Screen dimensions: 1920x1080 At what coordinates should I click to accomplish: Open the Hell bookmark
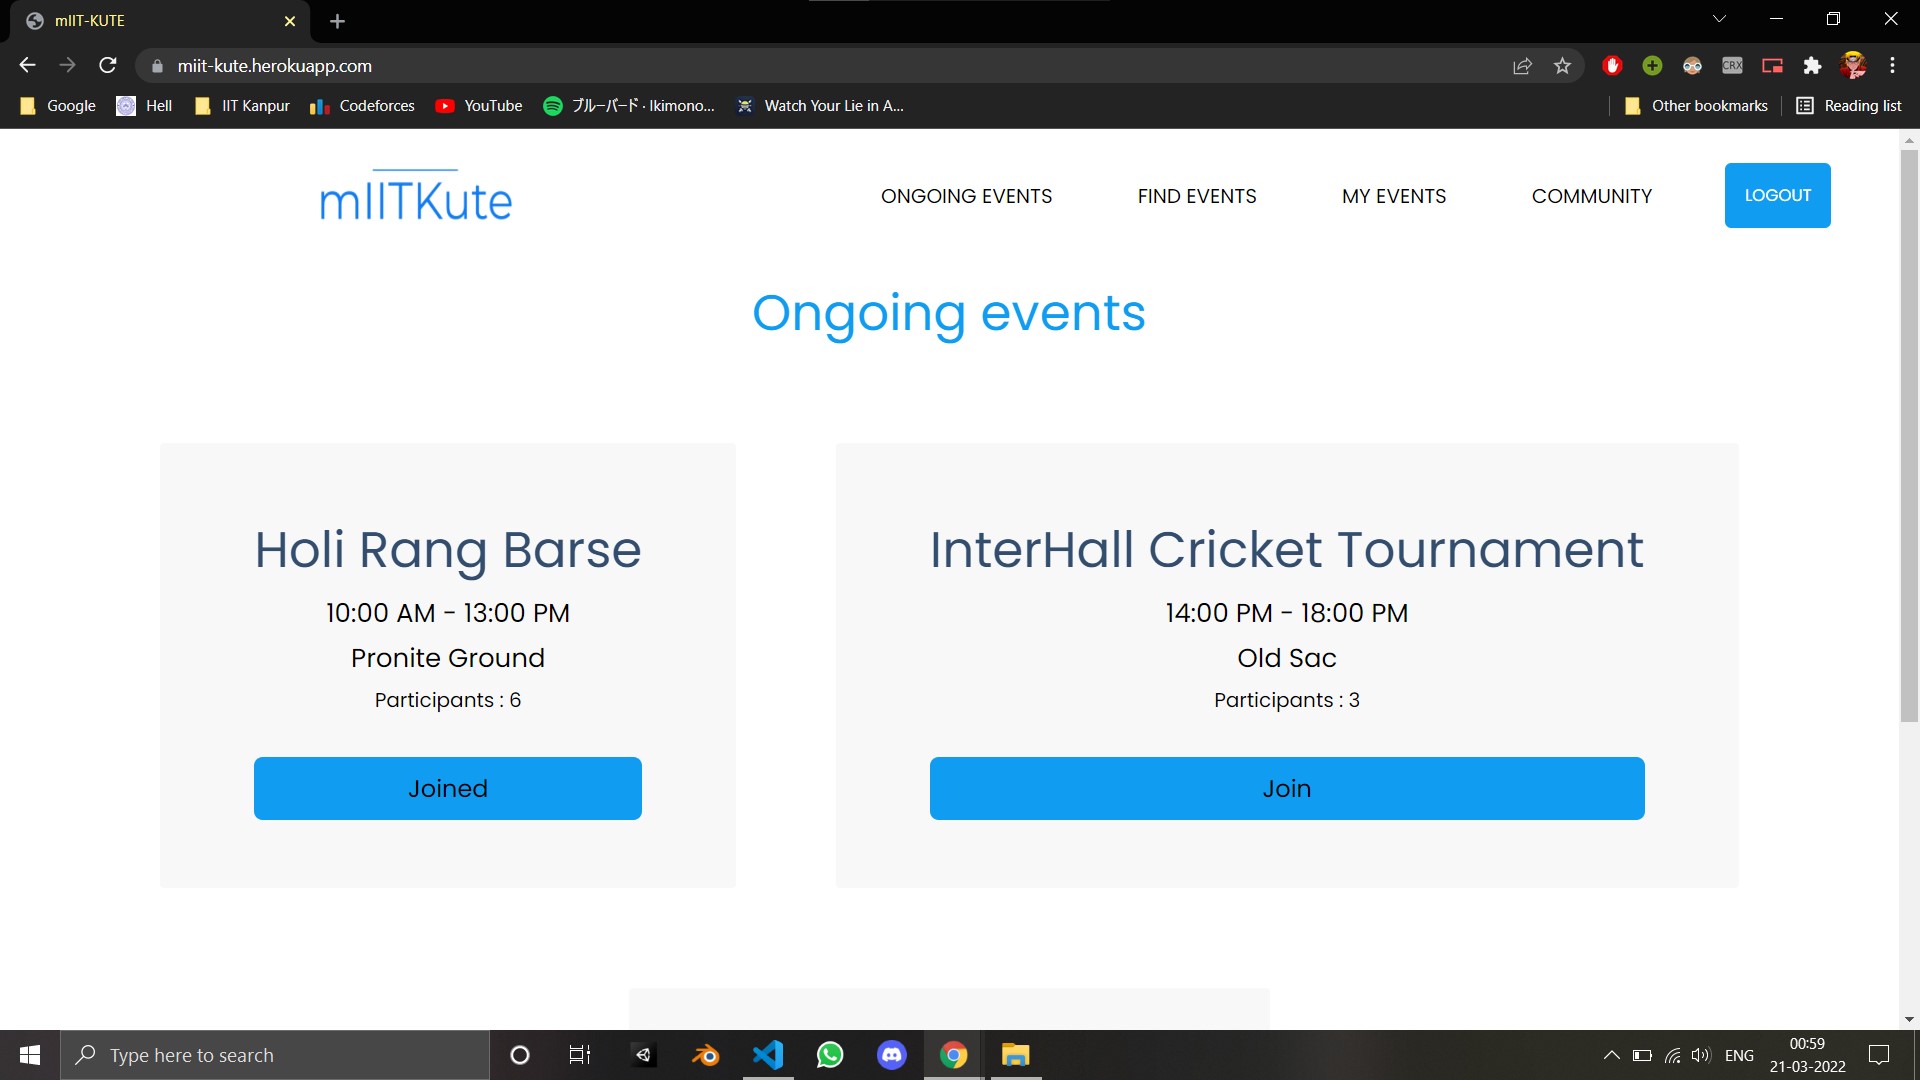pyautogui.click(x=145, y=106)
